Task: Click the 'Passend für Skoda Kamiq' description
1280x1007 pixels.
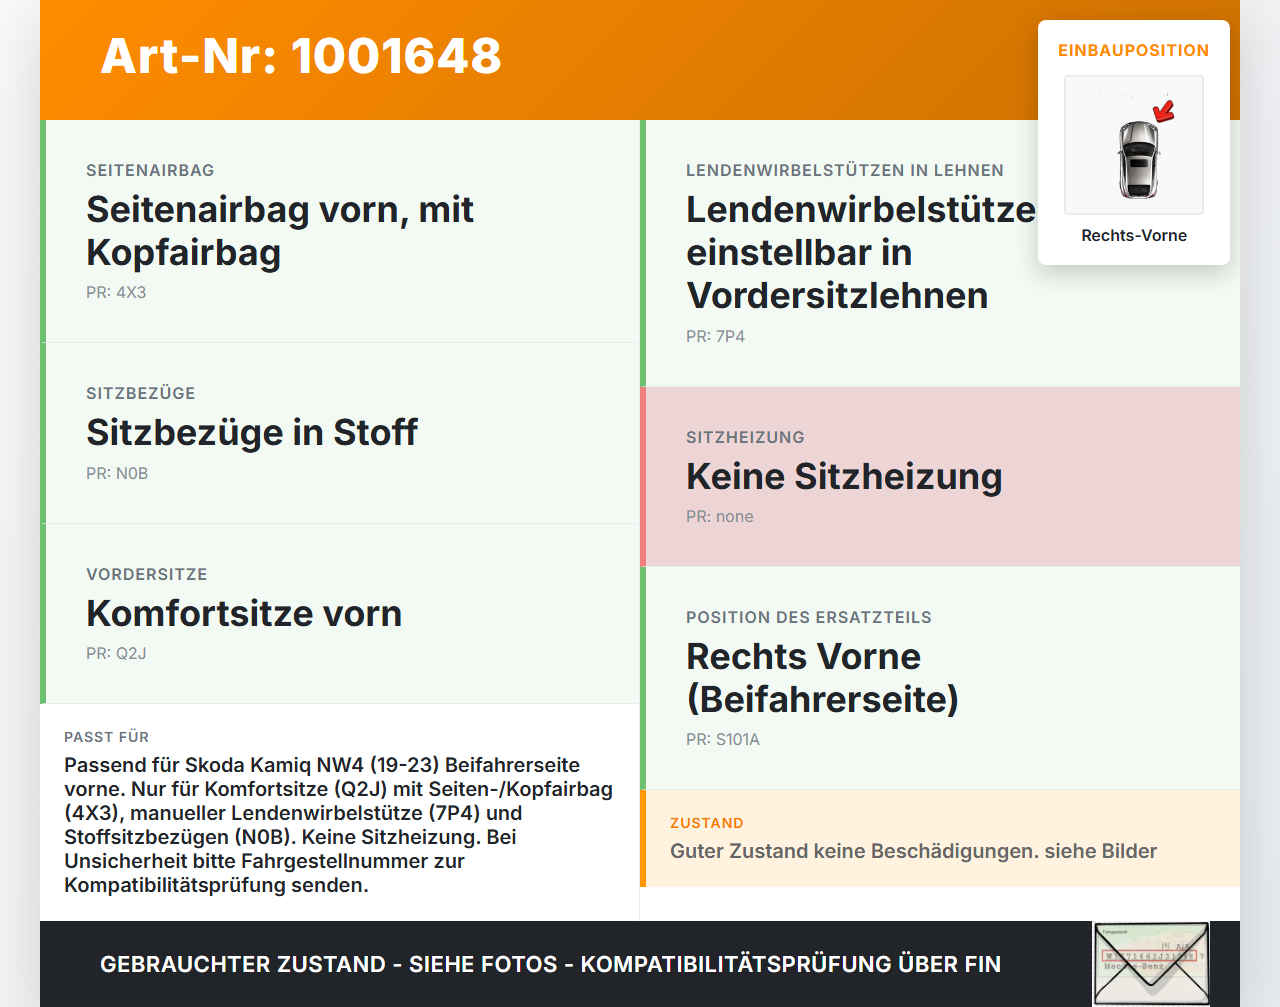Action: pos(339,825)
